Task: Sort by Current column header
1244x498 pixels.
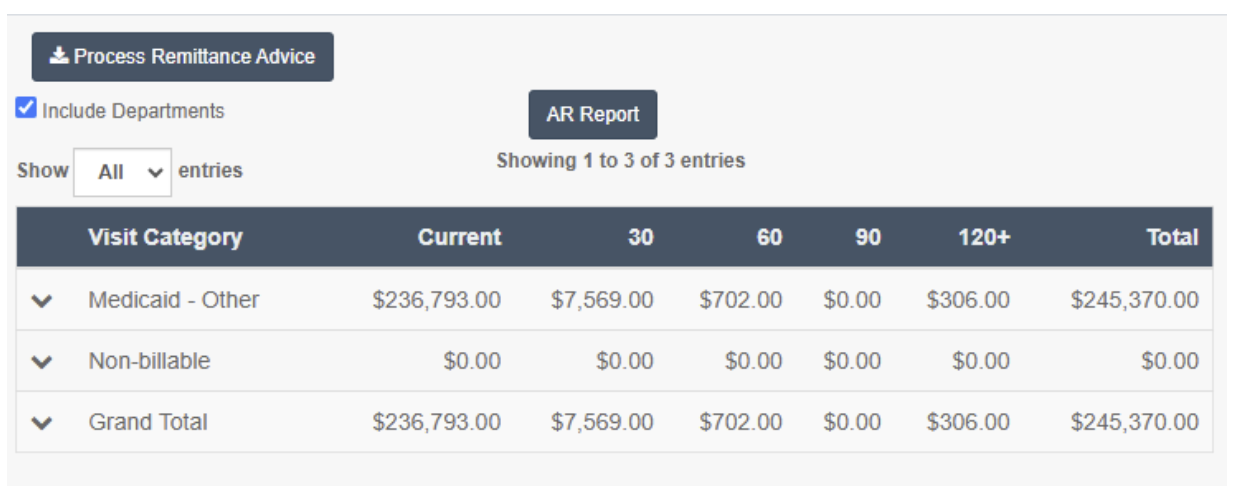Action: point(460,237)
